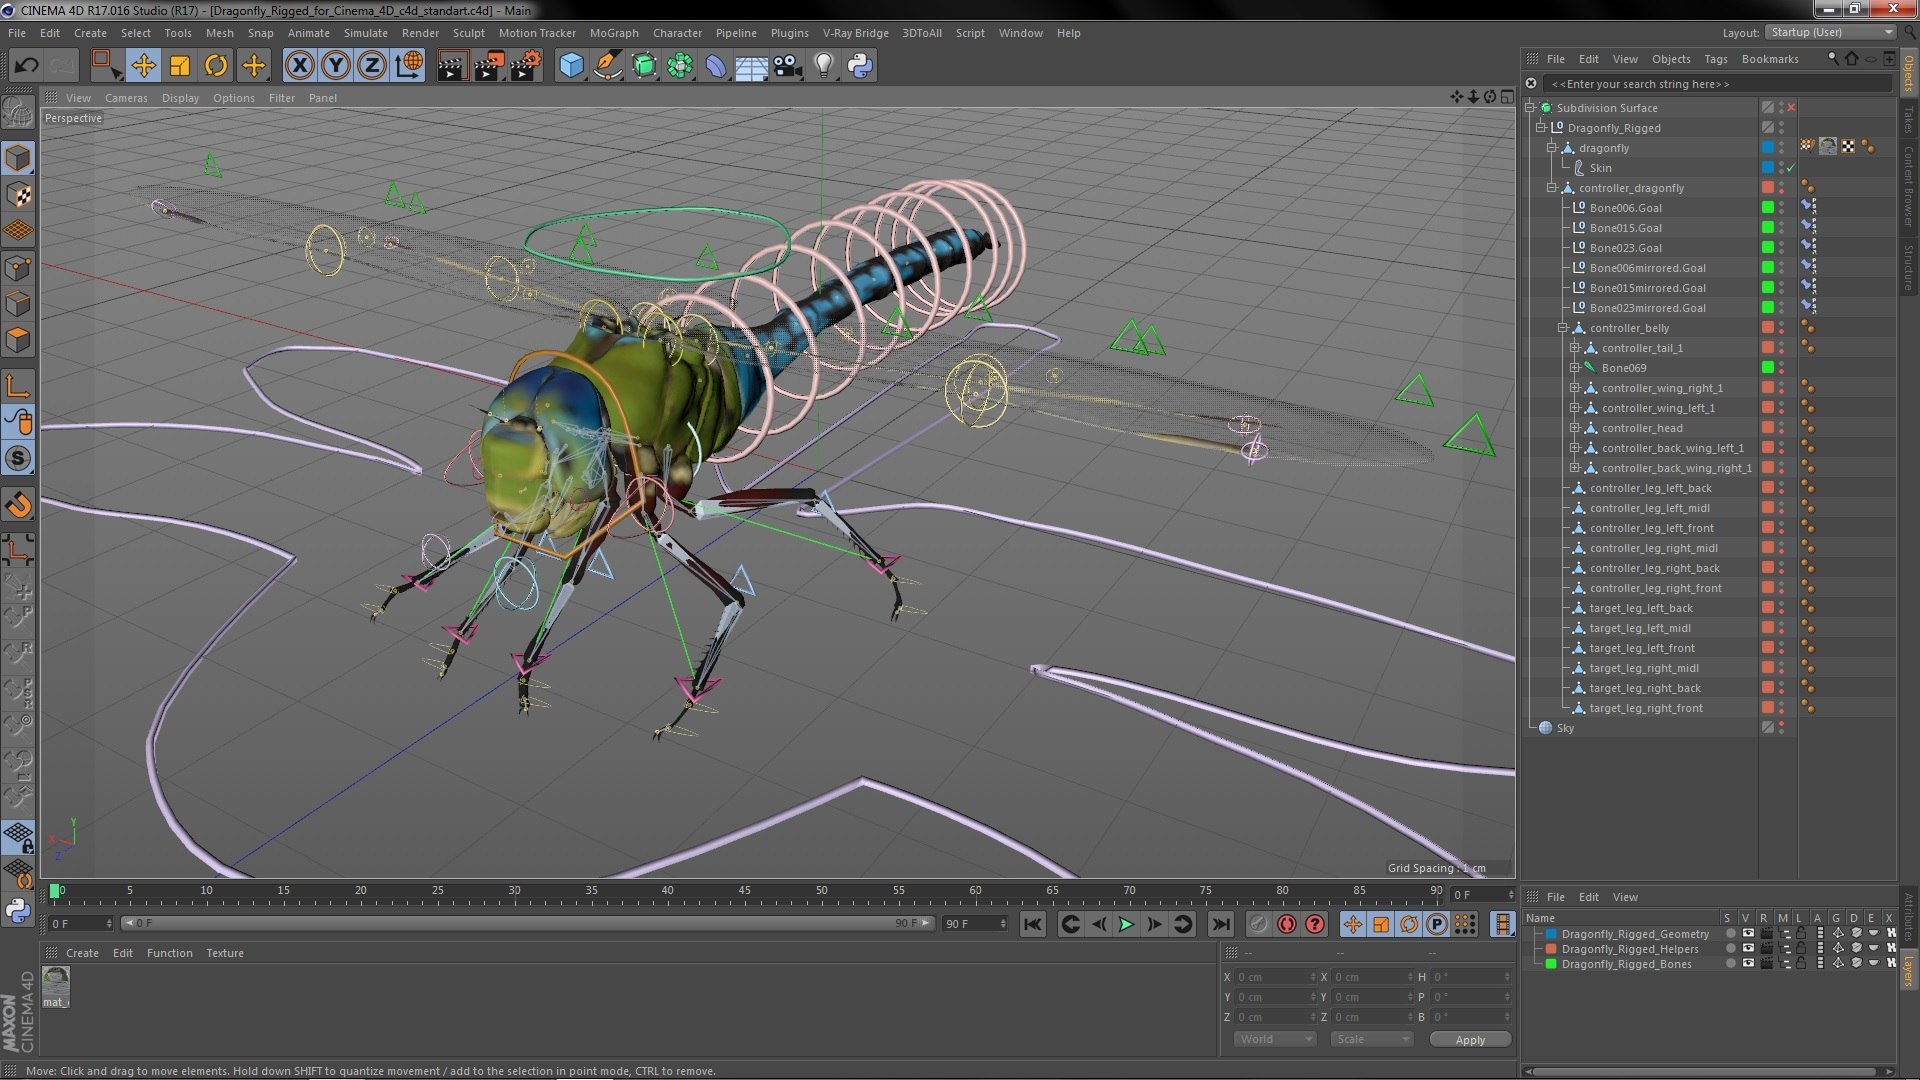Add a Floor environment object

pyautogui.click(x=751, y=66)
